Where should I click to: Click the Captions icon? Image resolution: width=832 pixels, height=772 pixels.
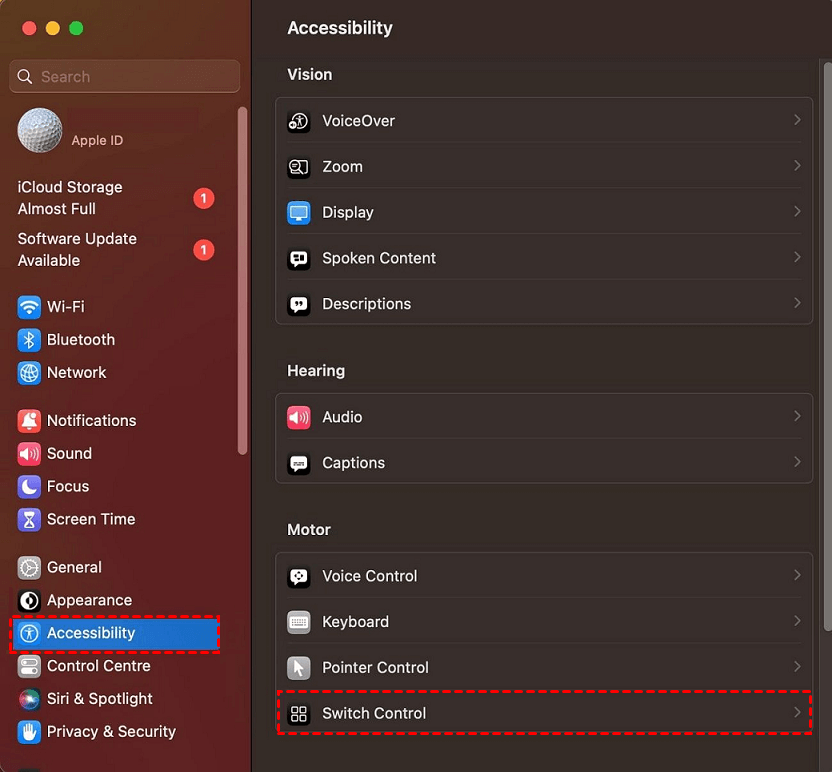pyautogui.click(x=299, y=463)
